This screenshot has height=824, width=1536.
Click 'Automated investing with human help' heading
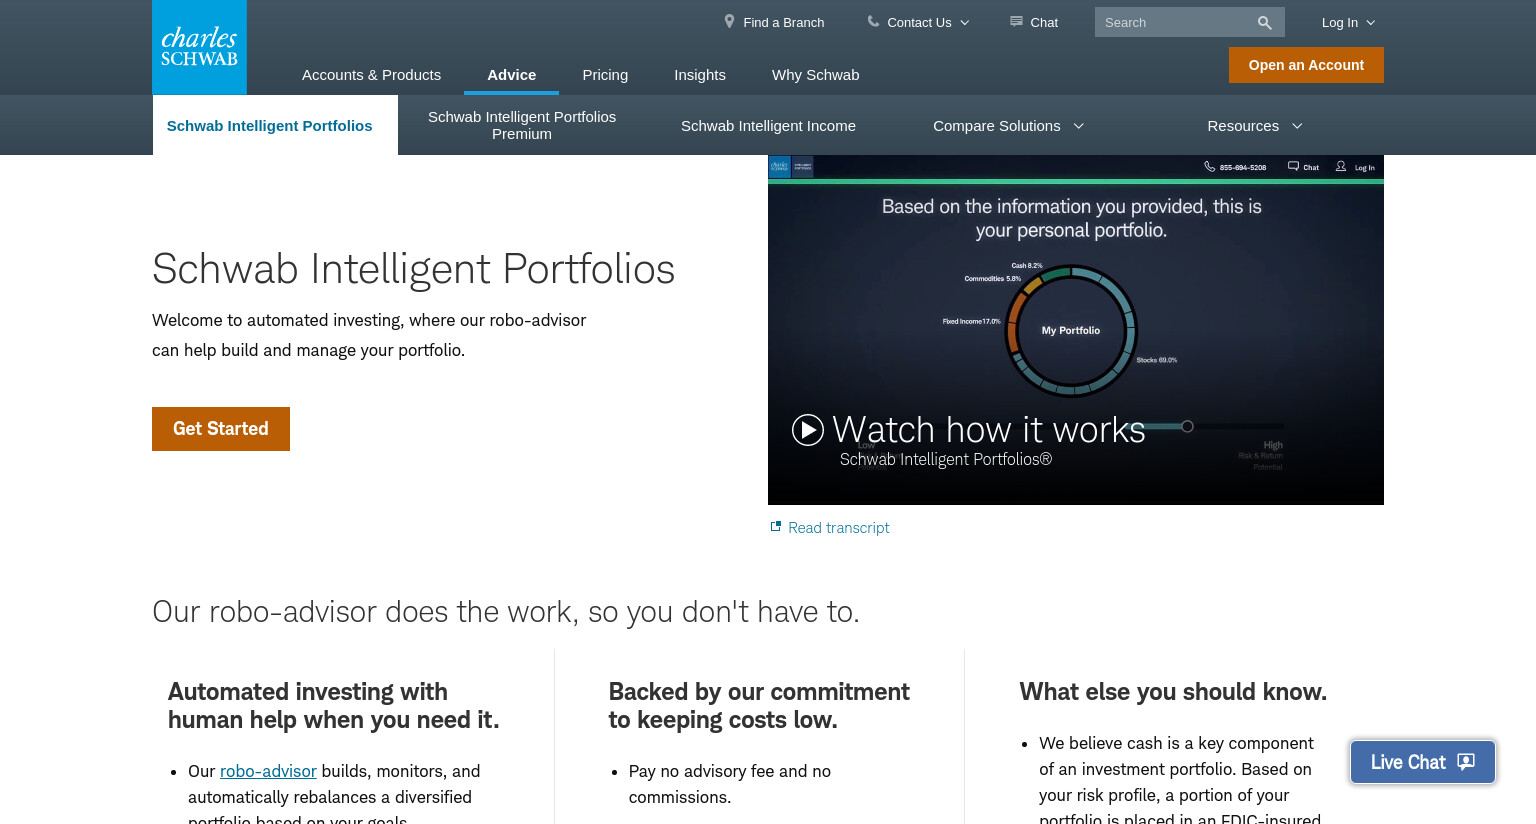click(334, 706)
